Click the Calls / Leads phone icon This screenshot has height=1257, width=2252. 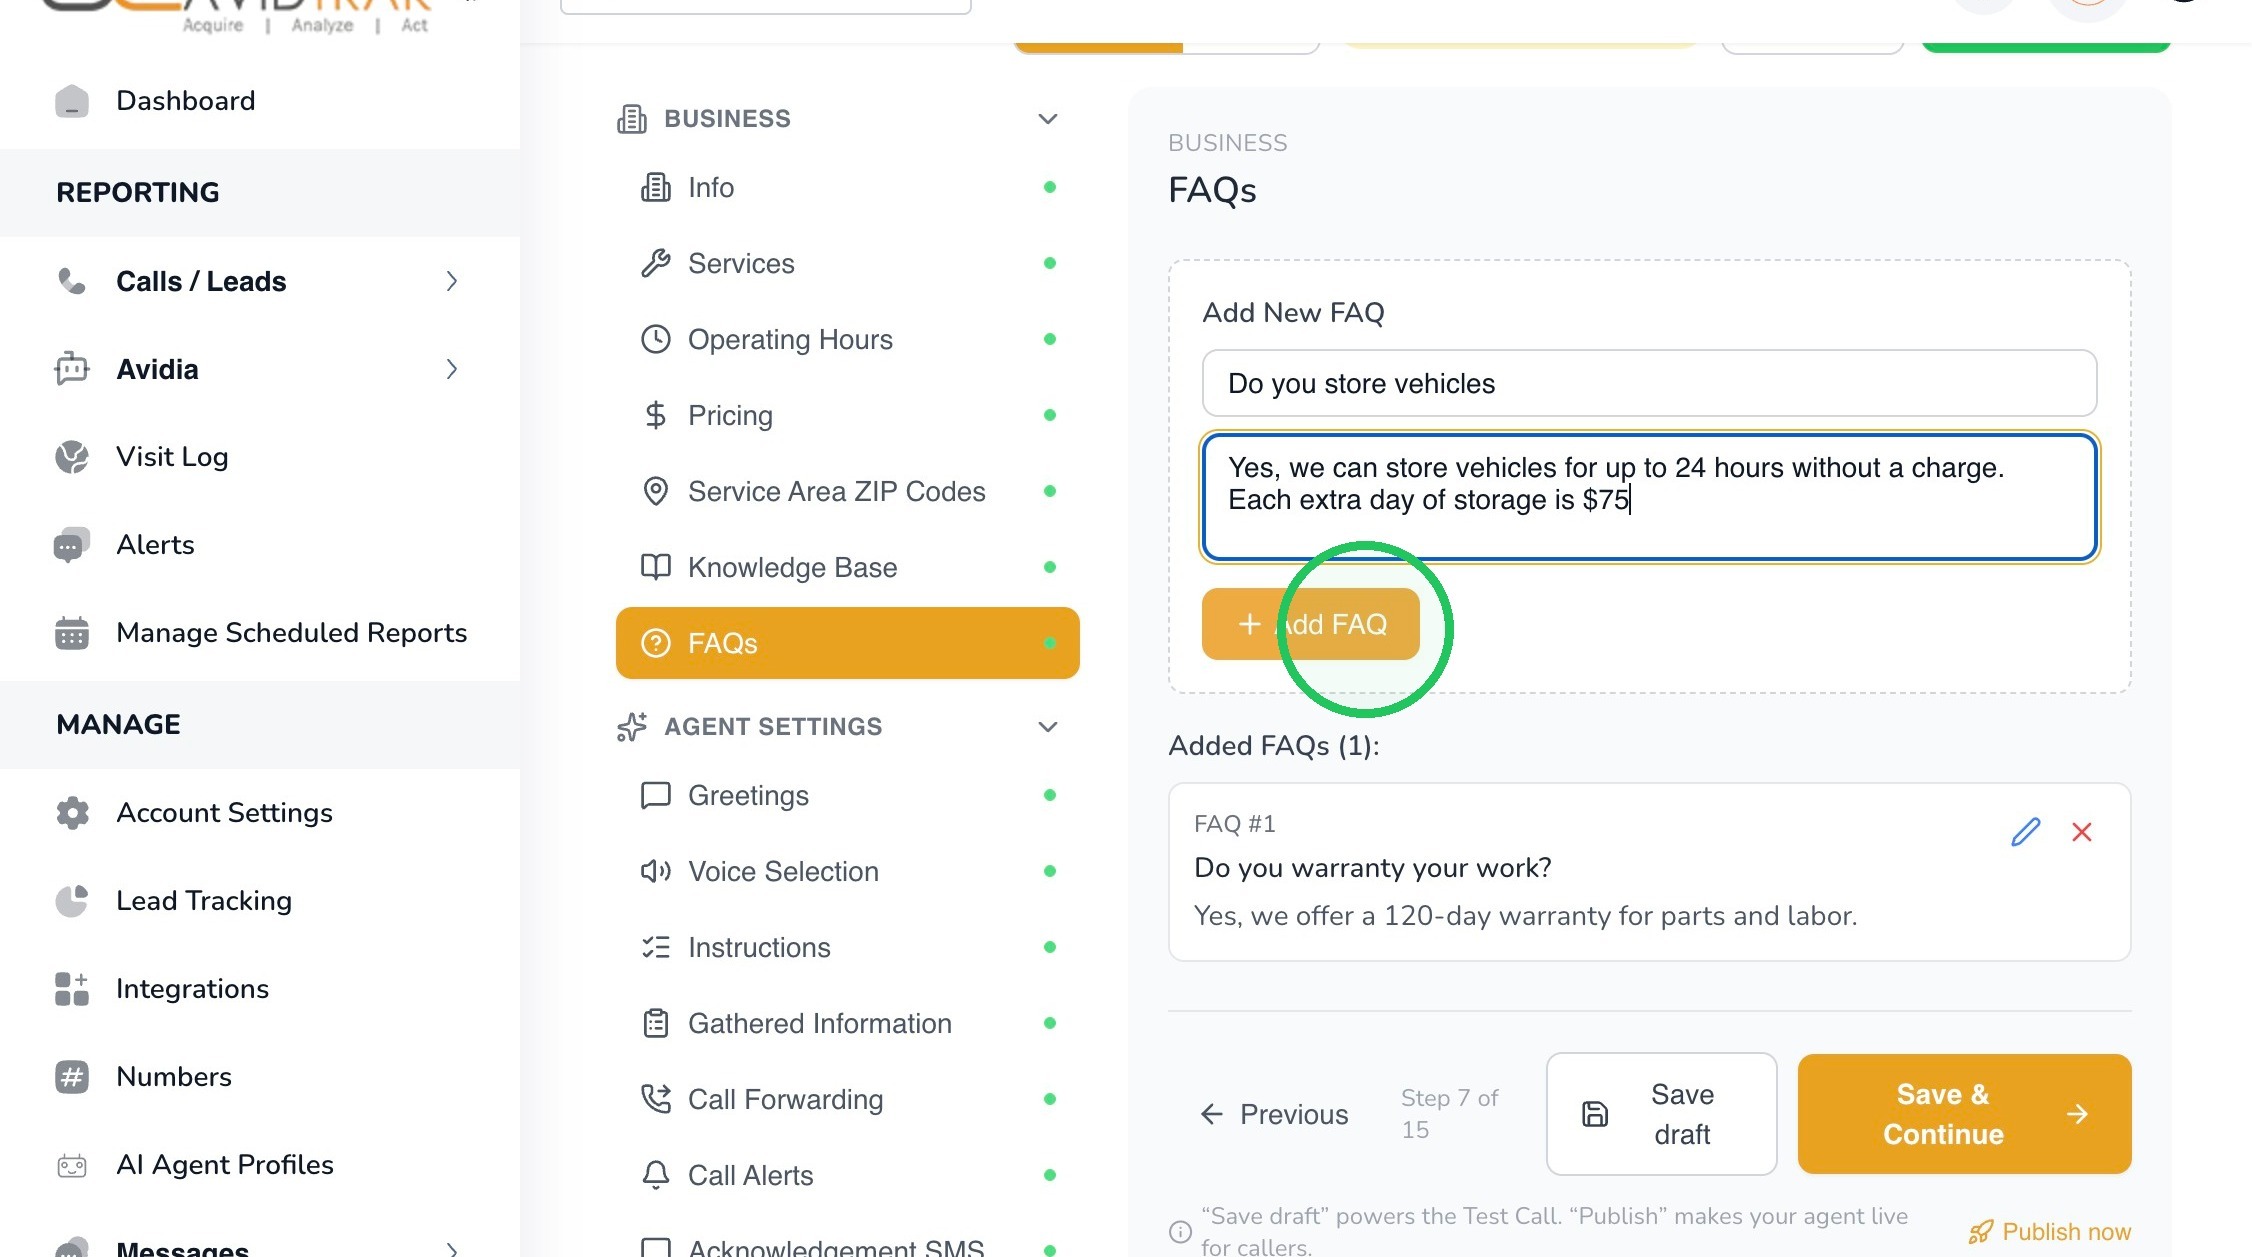(x=72, y=281)
